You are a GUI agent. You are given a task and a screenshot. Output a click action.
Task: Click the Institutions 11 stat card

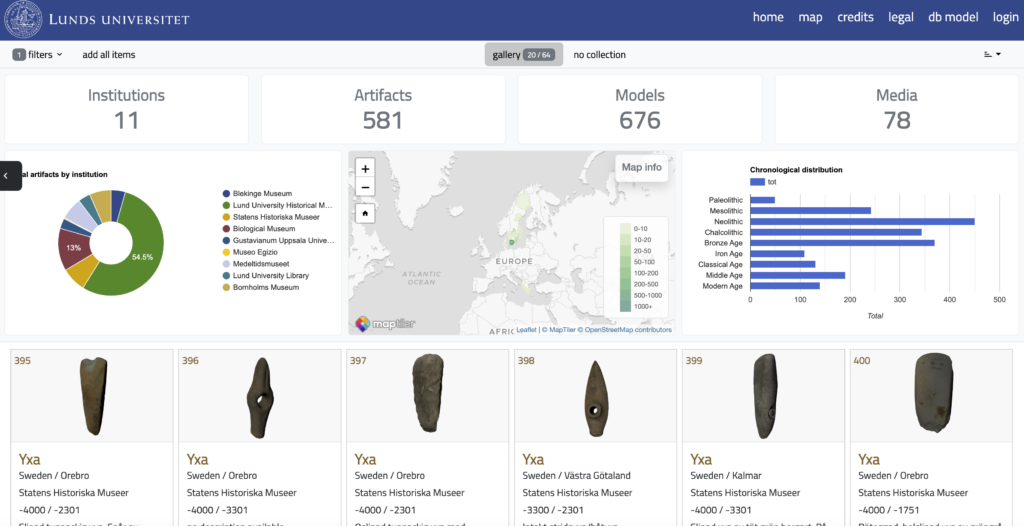pos(127,109)
